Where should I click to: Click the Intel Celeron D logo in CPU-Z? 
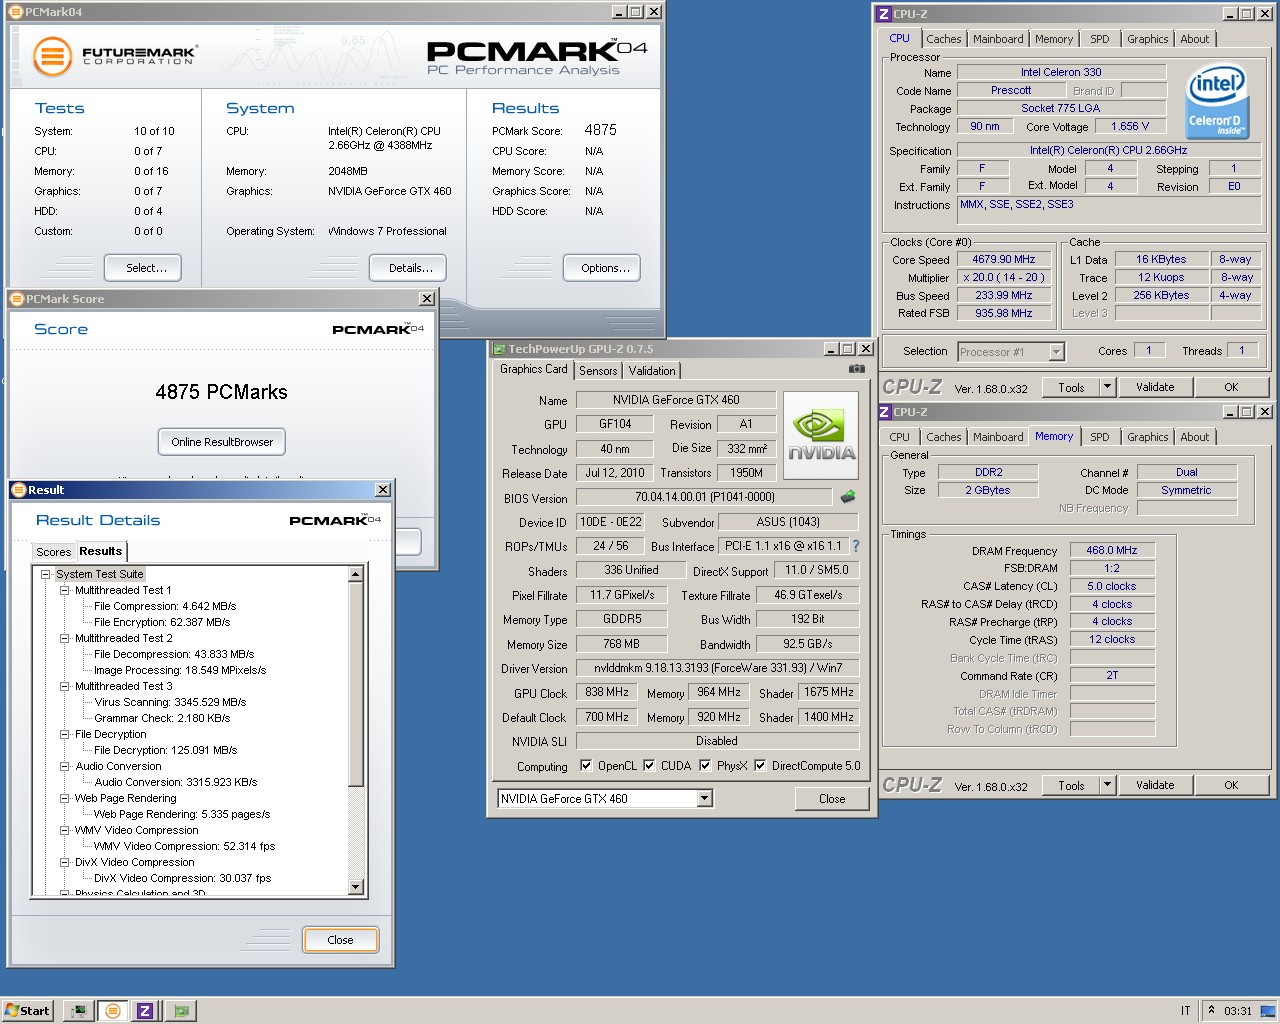[x=1216, y=103]
